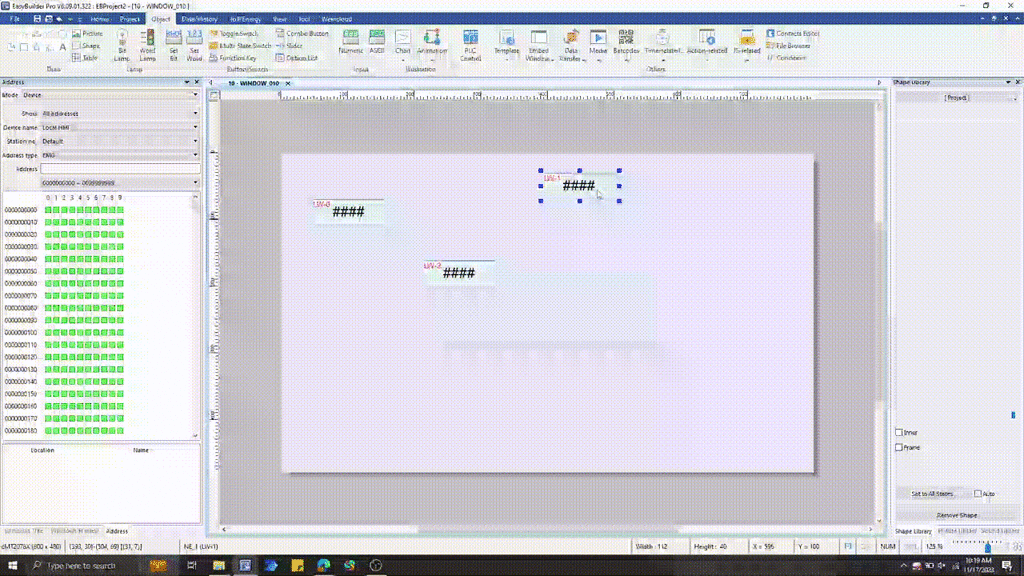The width and height of the screenshot is (1024, 576).
Task: Enable the Inner checkbox in Shape Library
Action: (898, 432)
